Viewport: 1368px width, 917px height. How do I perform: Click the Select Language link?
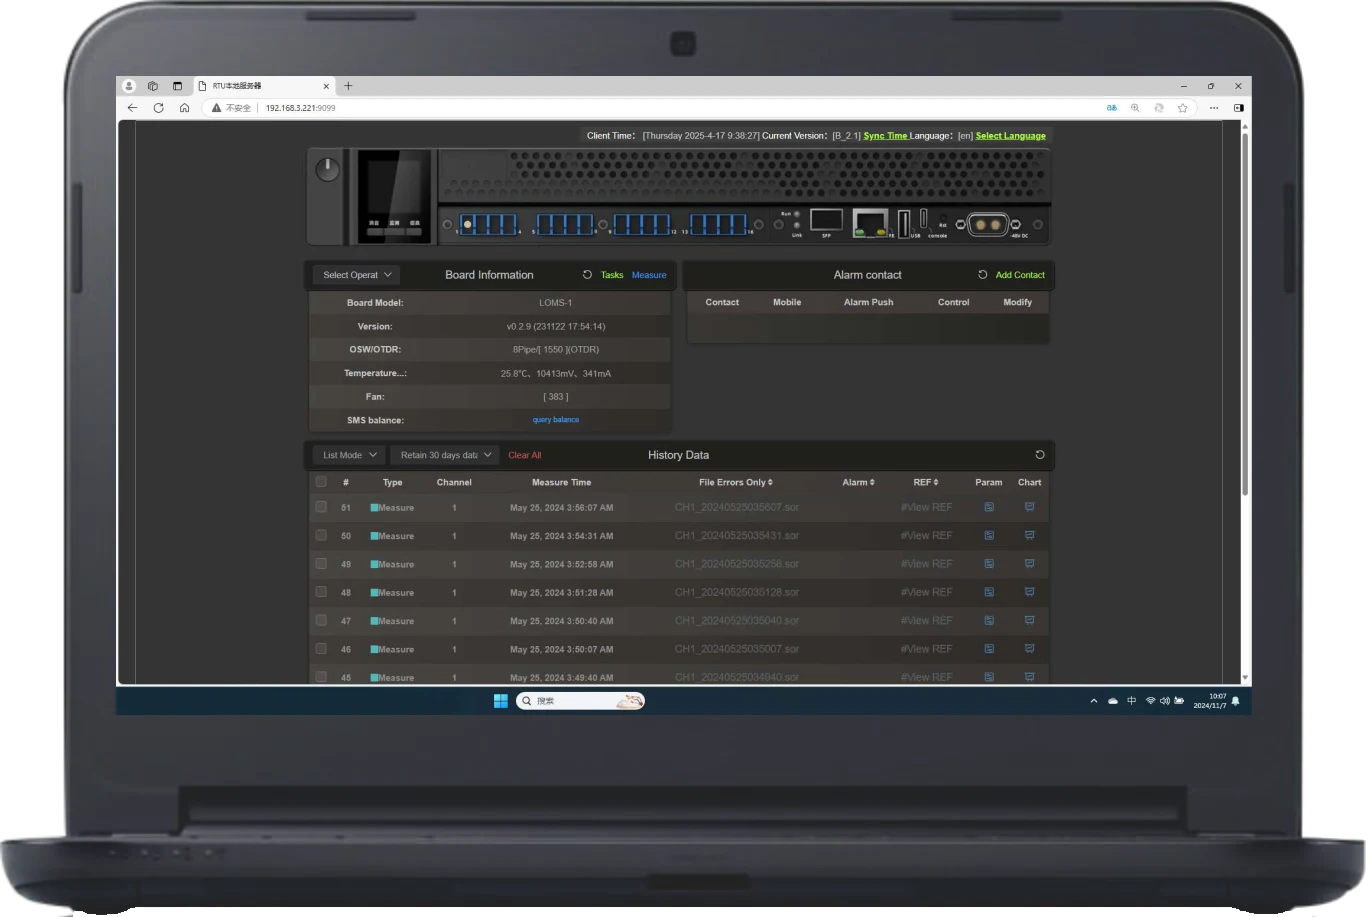coord(1011,136)
